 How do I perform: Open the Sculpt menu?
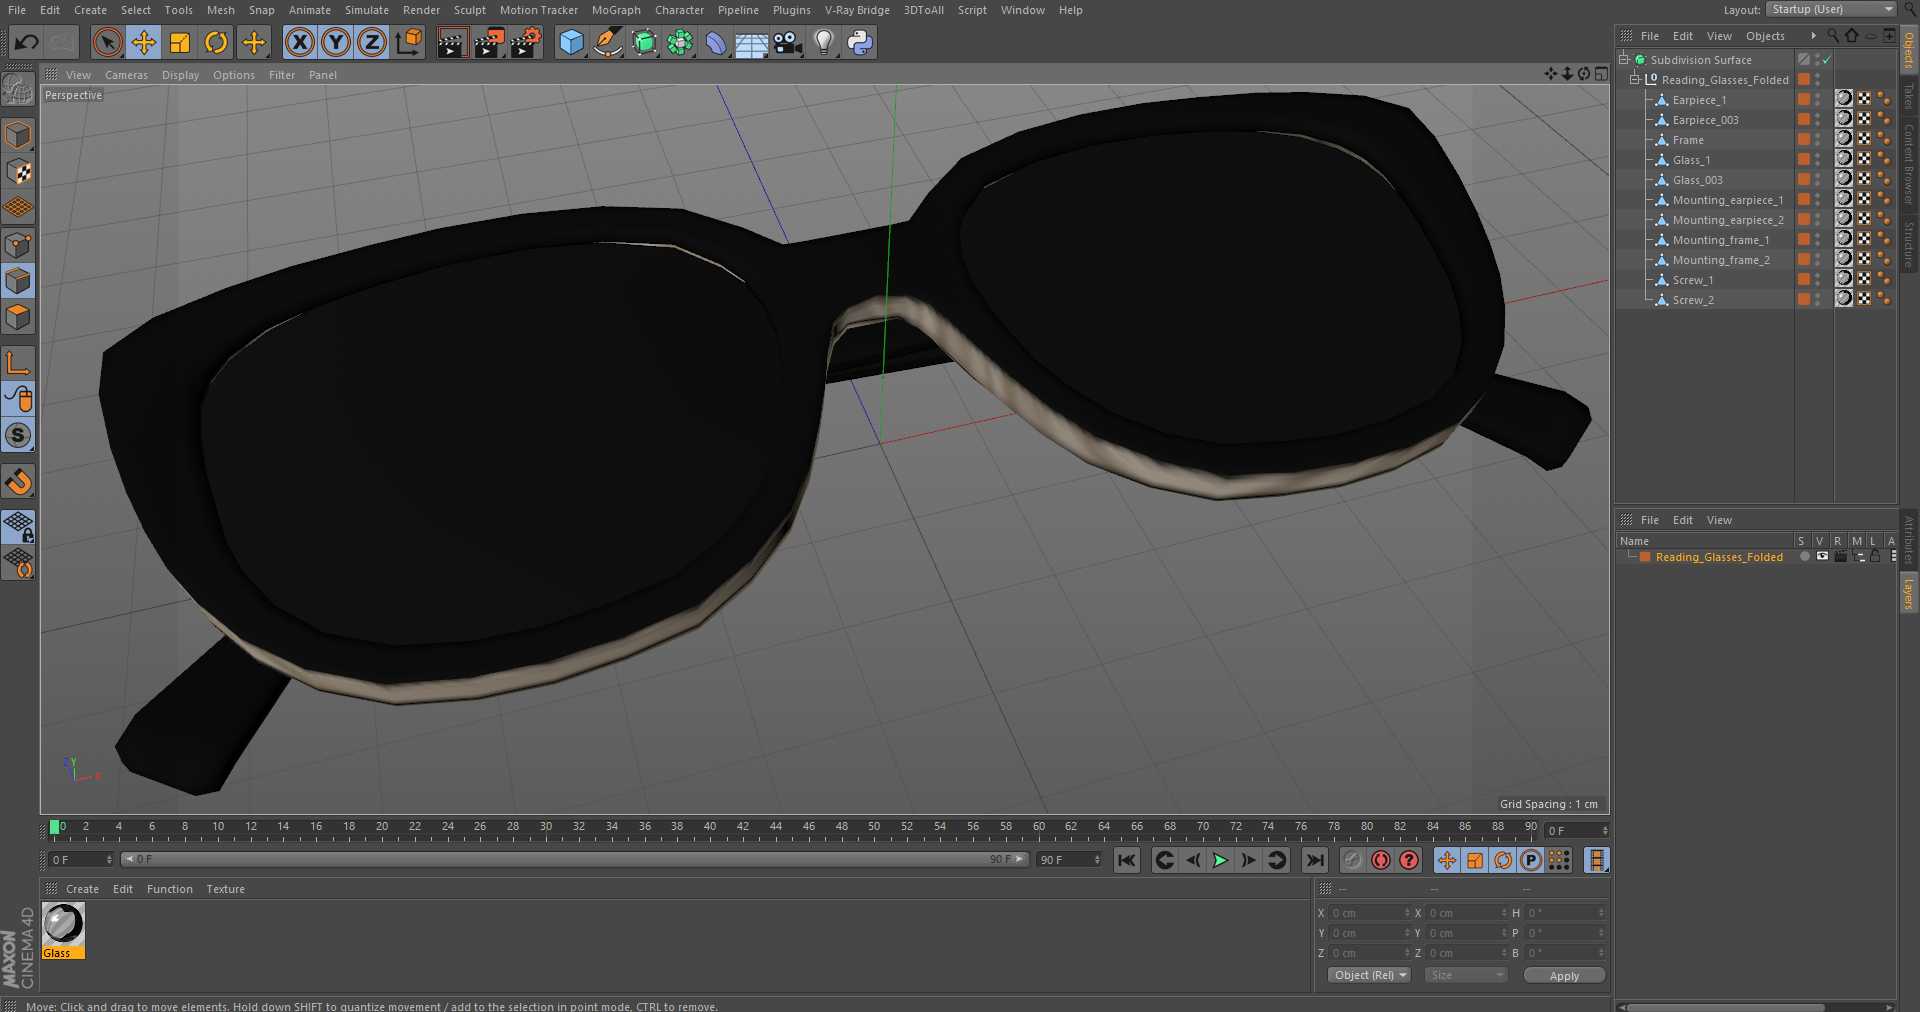(x=470, y=10)
